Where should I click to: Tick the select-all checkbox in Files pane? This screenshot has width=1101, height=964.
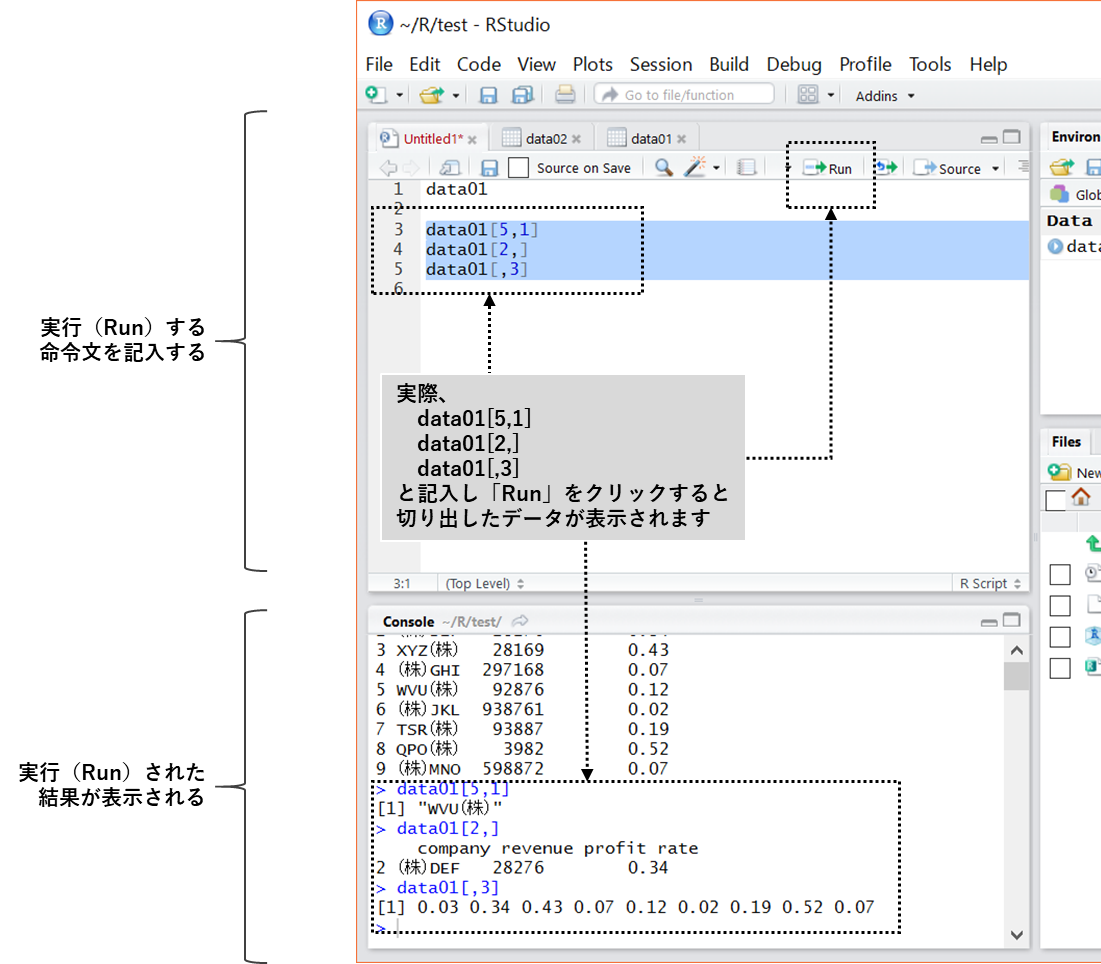(1054, 500)
